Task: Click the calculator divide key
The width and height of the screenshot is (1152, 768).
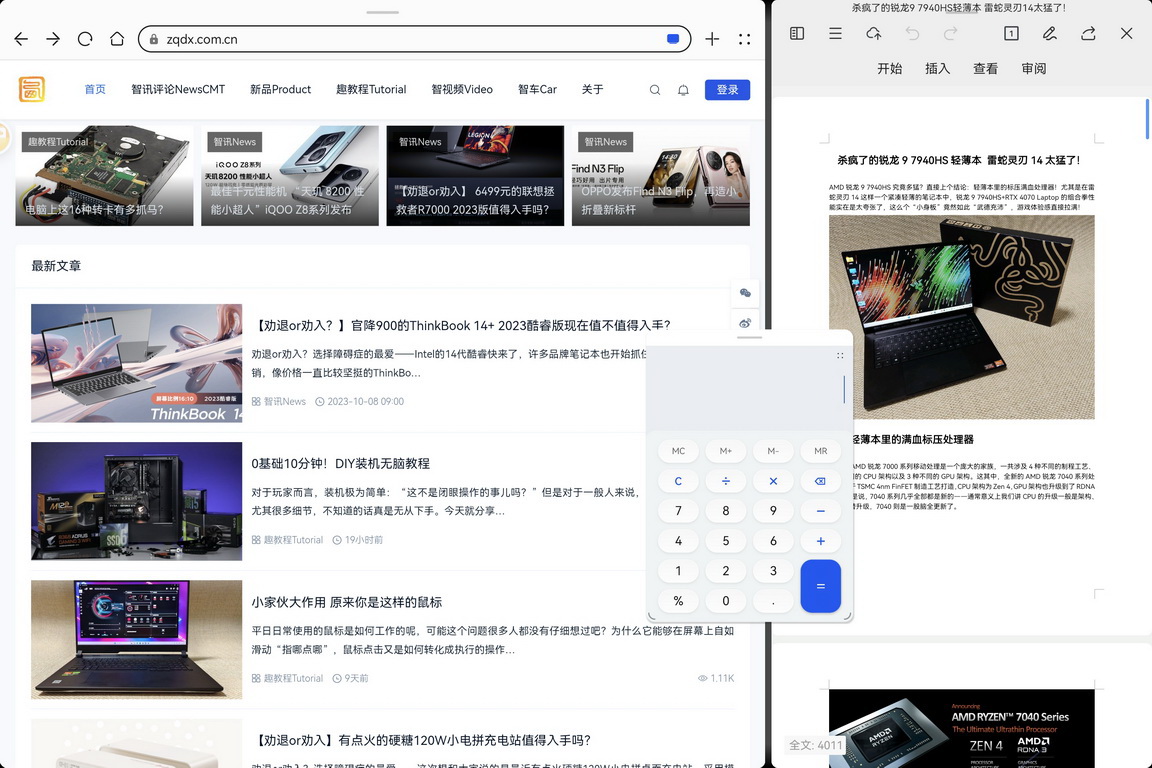Action: pos(726,481)
